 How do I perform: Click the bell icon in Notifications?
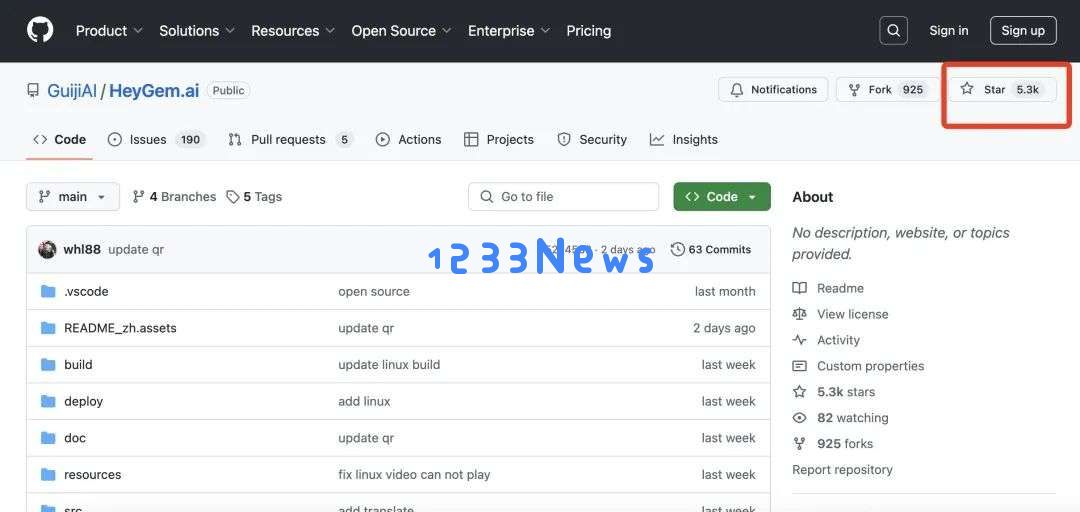coord(737,90)
